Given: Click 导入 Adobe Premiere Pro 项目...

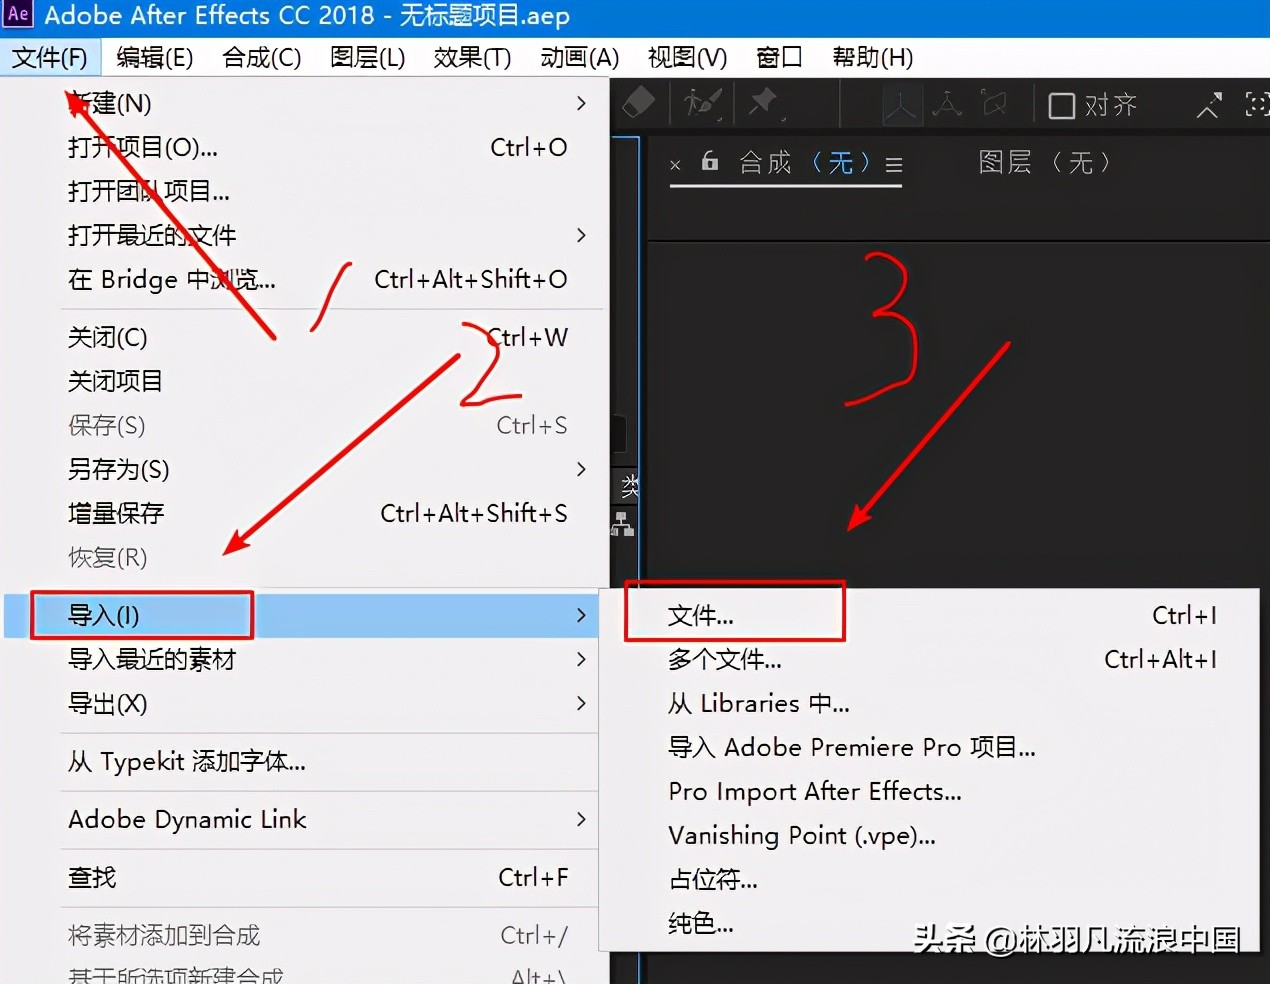Looking at the screenshot, I should pos(852,747).
